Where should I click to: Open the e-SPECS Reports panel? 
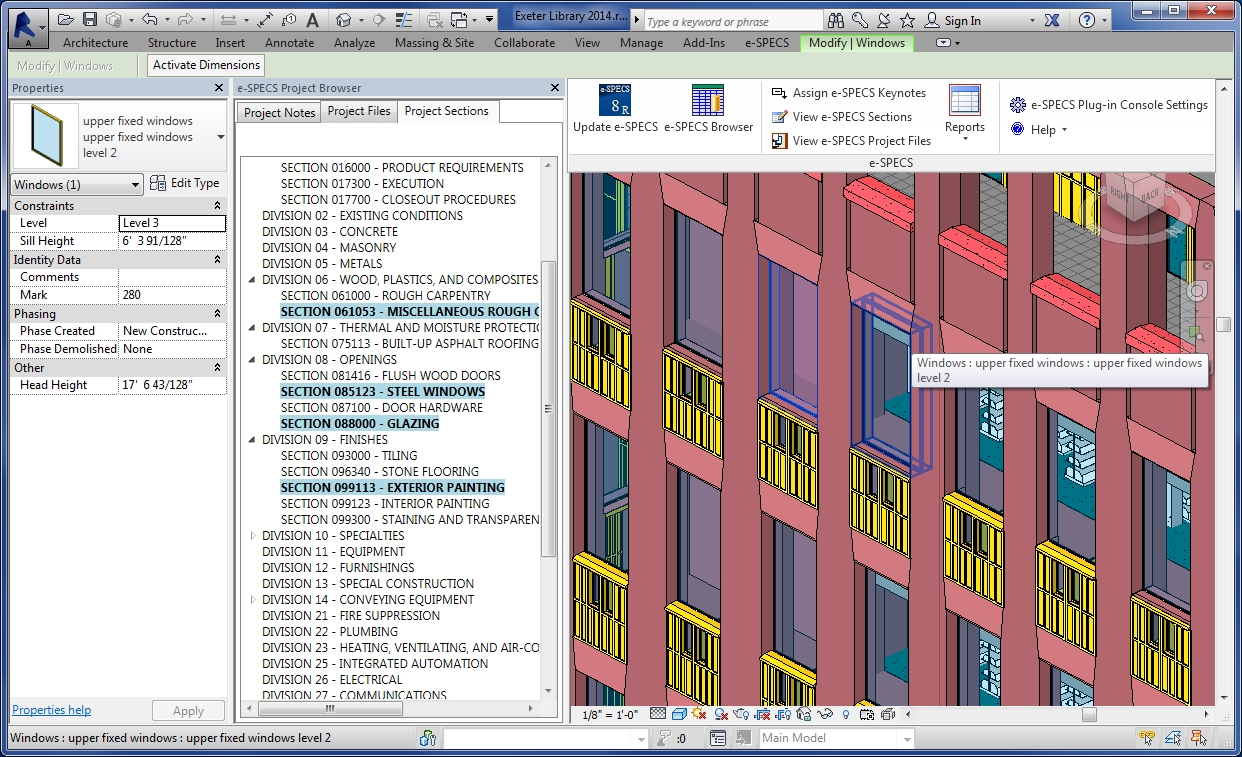(x=965, y=110)
